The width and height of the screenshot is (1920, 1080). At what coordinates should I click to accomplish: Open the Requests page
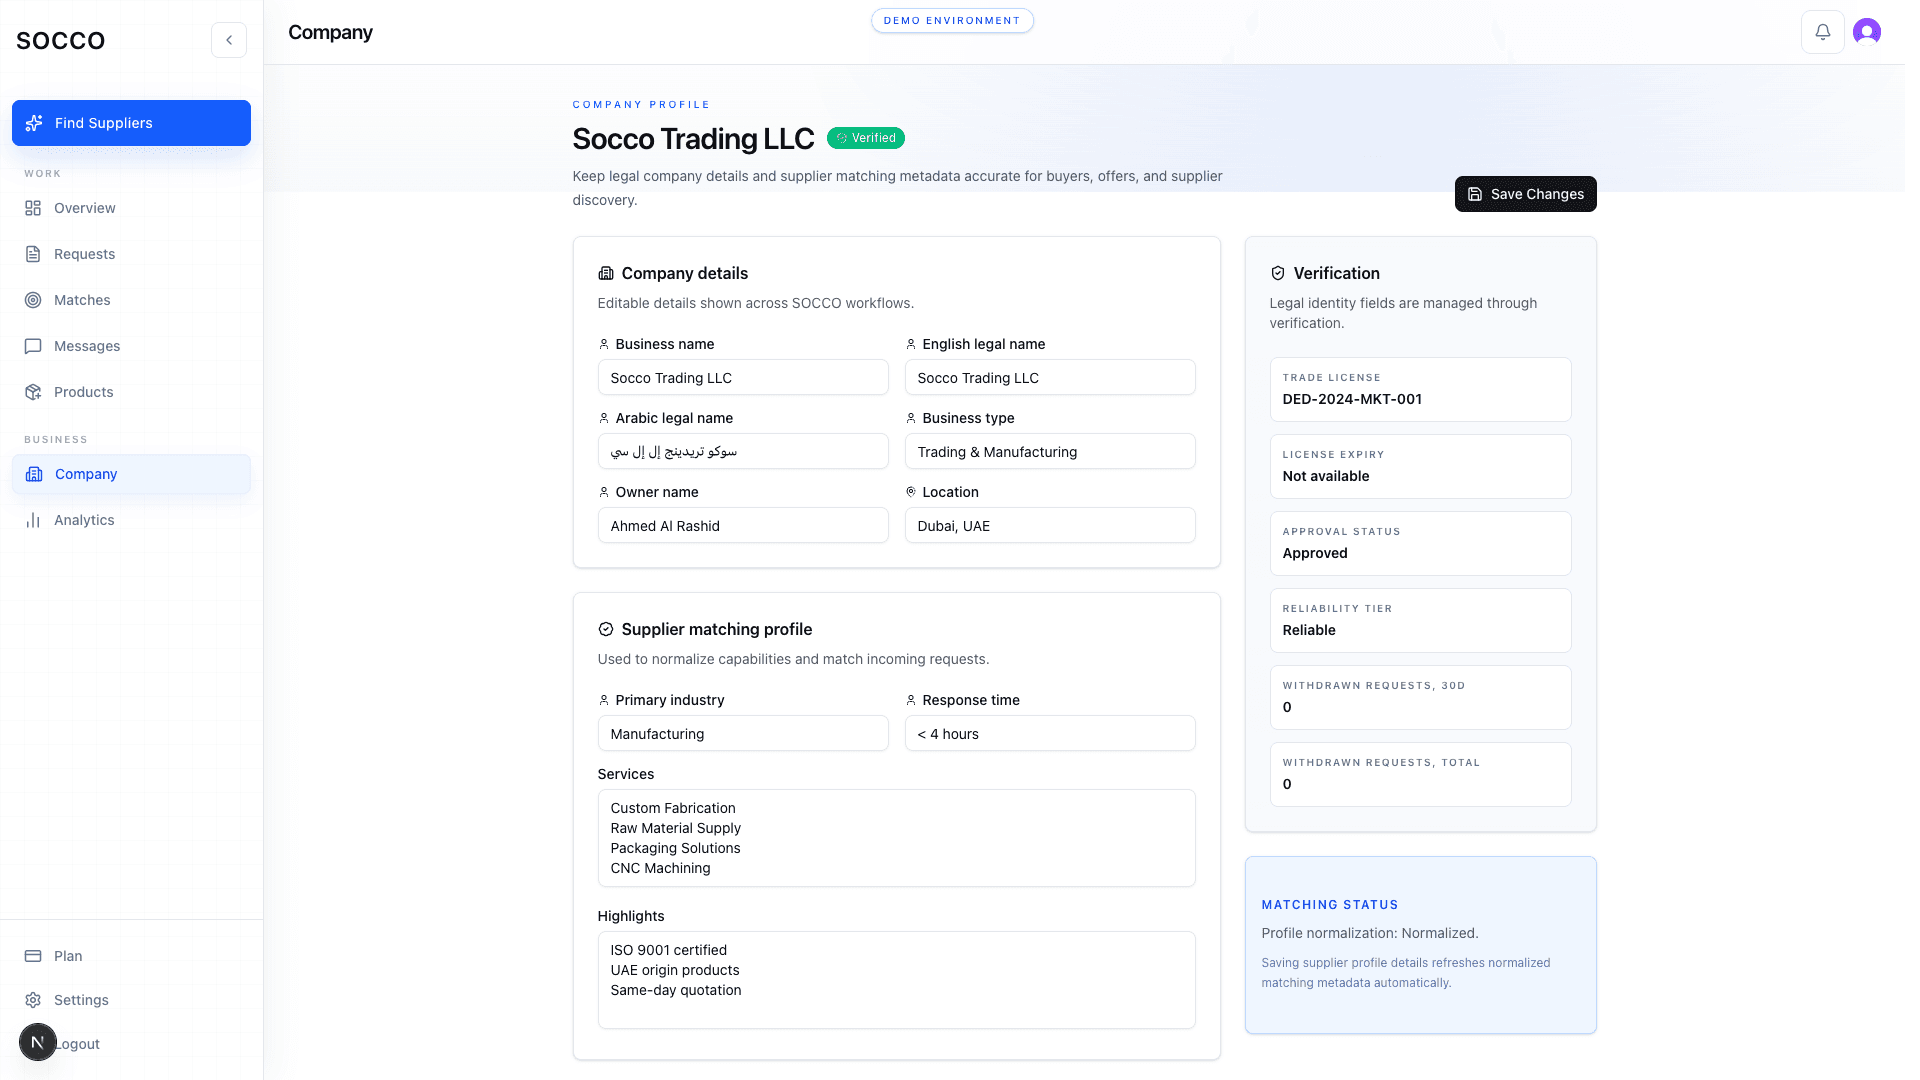[131, 254]
